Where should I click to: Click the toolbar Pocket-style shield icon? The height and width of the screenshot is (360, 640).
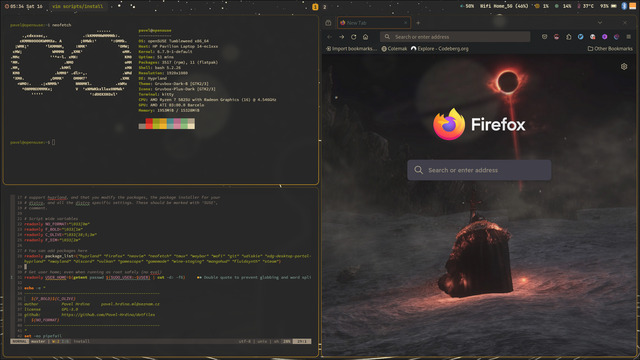pos(544,37)
